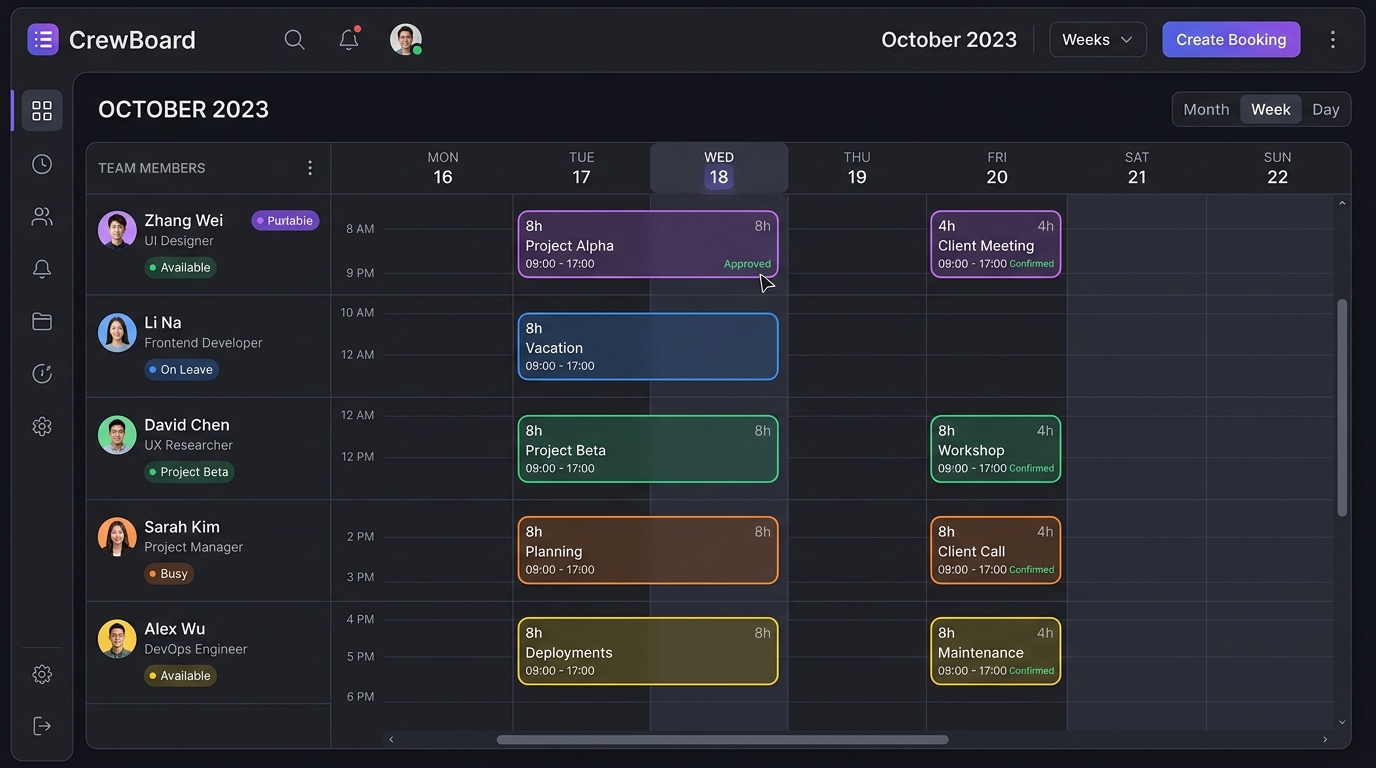
Task: Select Tuesday 17 column header
Action: [x=581, y=168]
